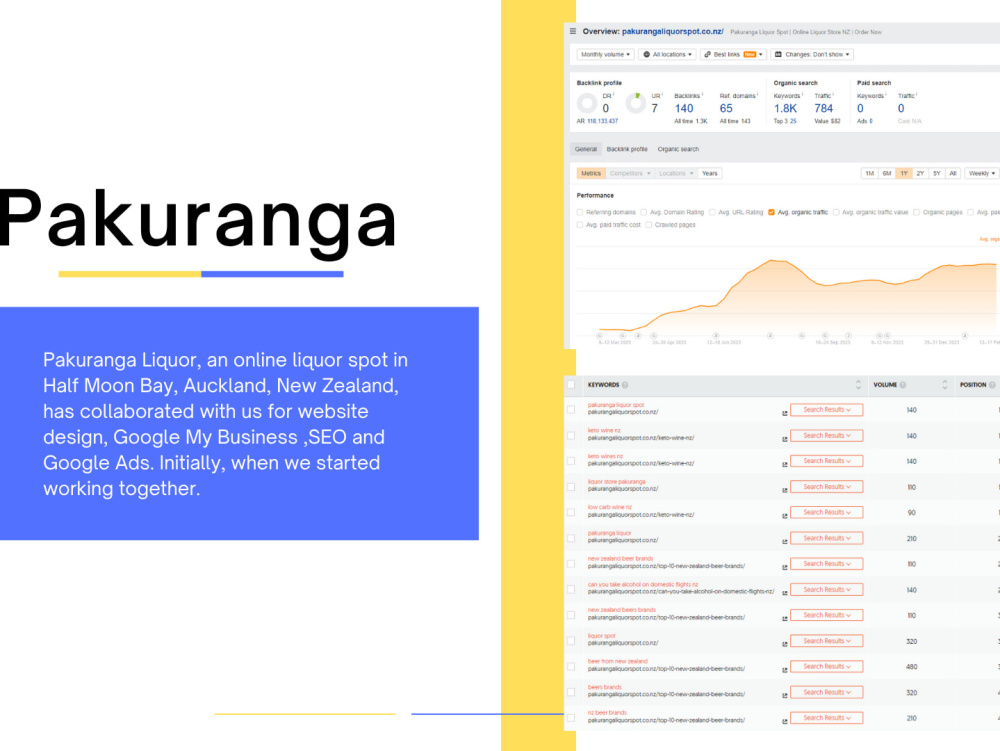Click the help icon next to POSITION header
Viewport: 1000px width, 751px height.
coord(992,385)
